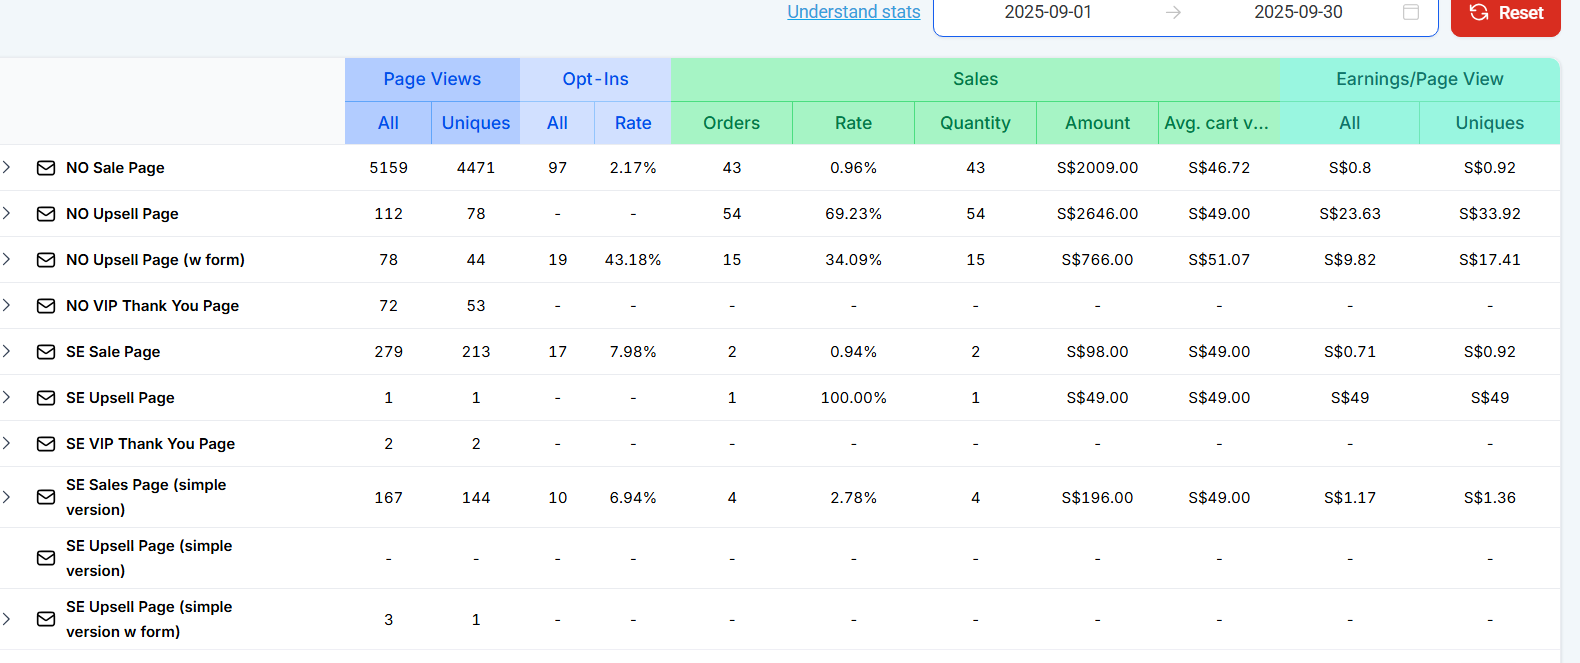Open the Understand stats link

[x=854, y=12]
